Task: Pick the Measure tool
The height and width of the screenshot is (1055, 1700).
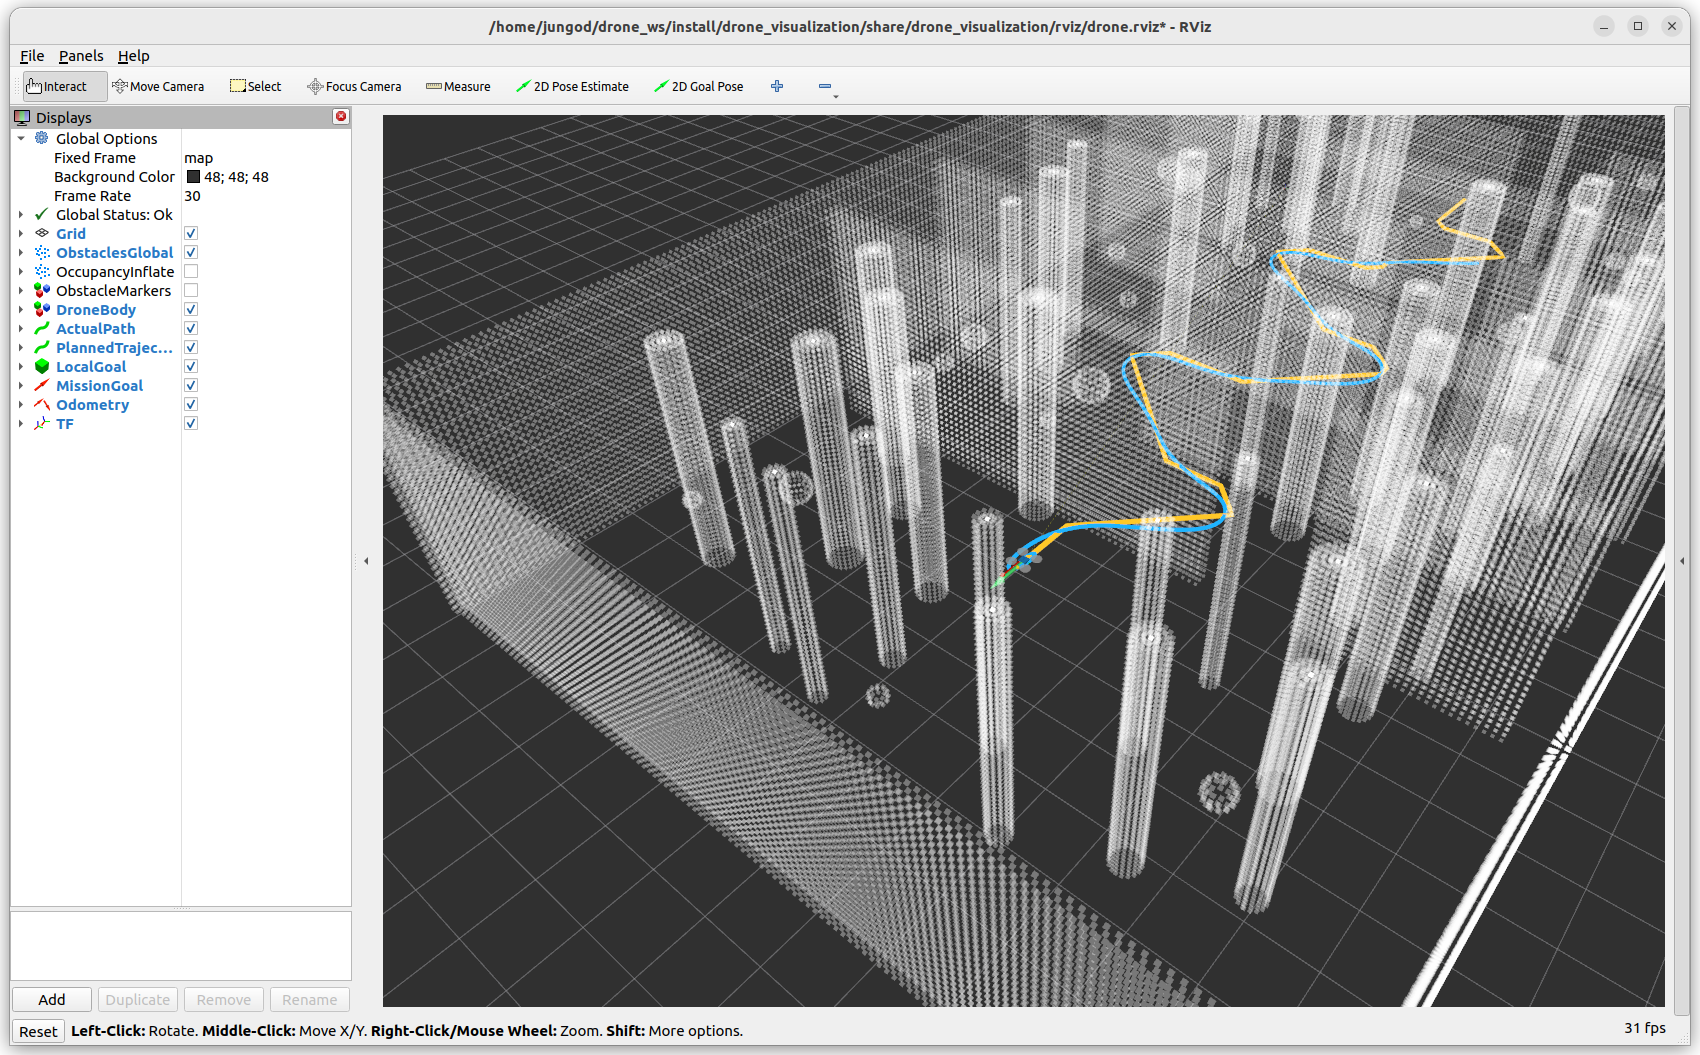Action: 458,86
